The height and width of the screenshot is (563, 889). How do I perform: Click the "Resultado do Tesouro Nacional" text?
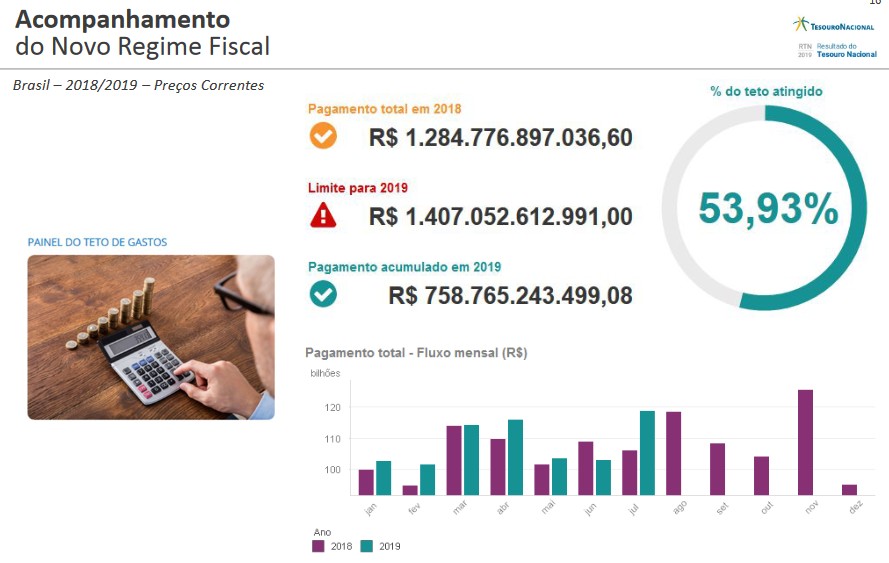point(846,50)
